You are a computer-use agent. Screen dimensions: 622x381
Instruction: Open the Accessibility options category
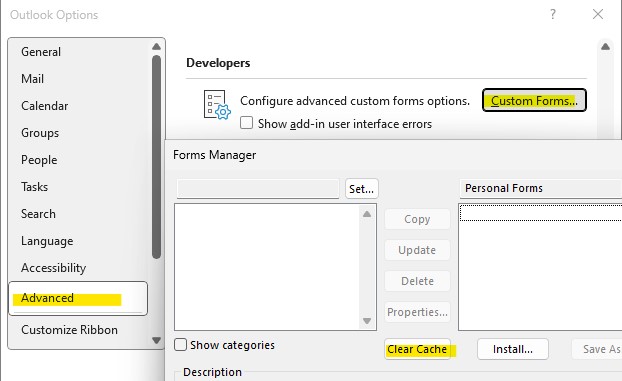pyautogui.click(x=54, y=268)
